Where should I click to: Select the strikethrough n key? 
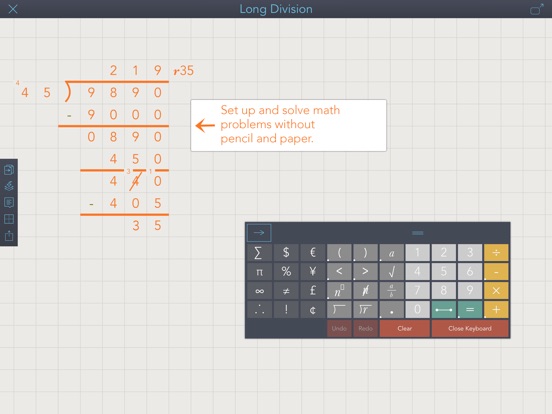click(365, 291)
